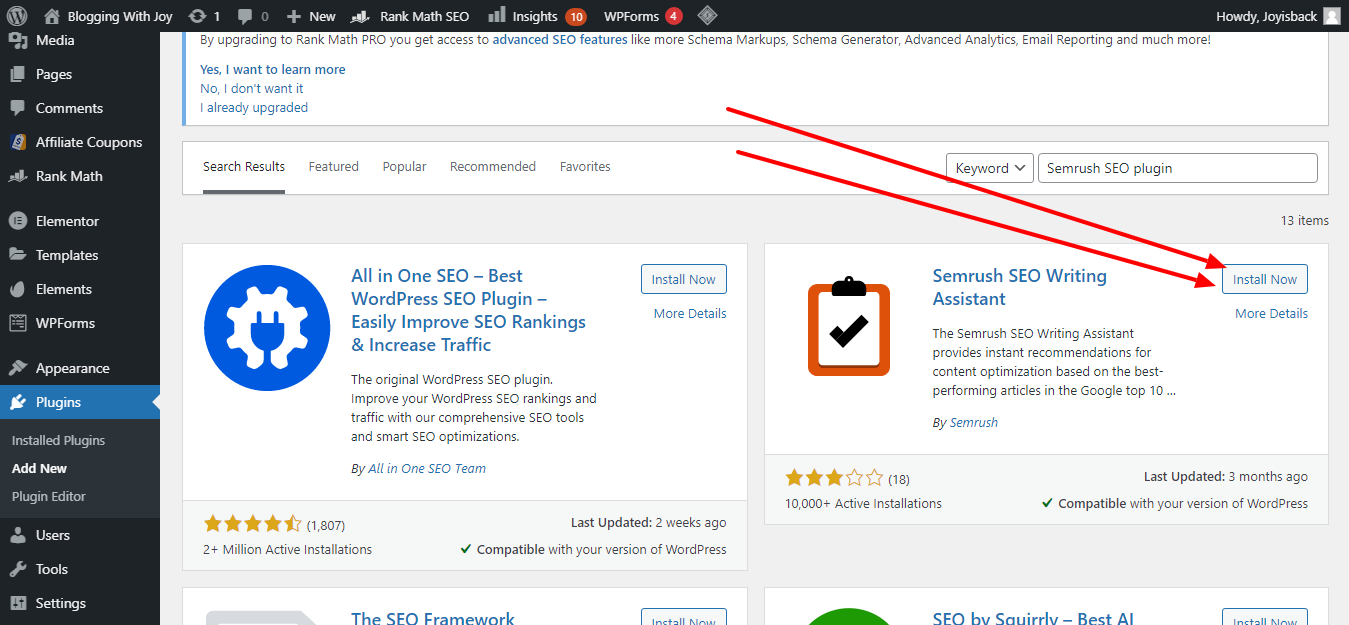Expand the Keyword search type dropdown
The width and height of the screenshot is (1349, 625).
point(990,168)
